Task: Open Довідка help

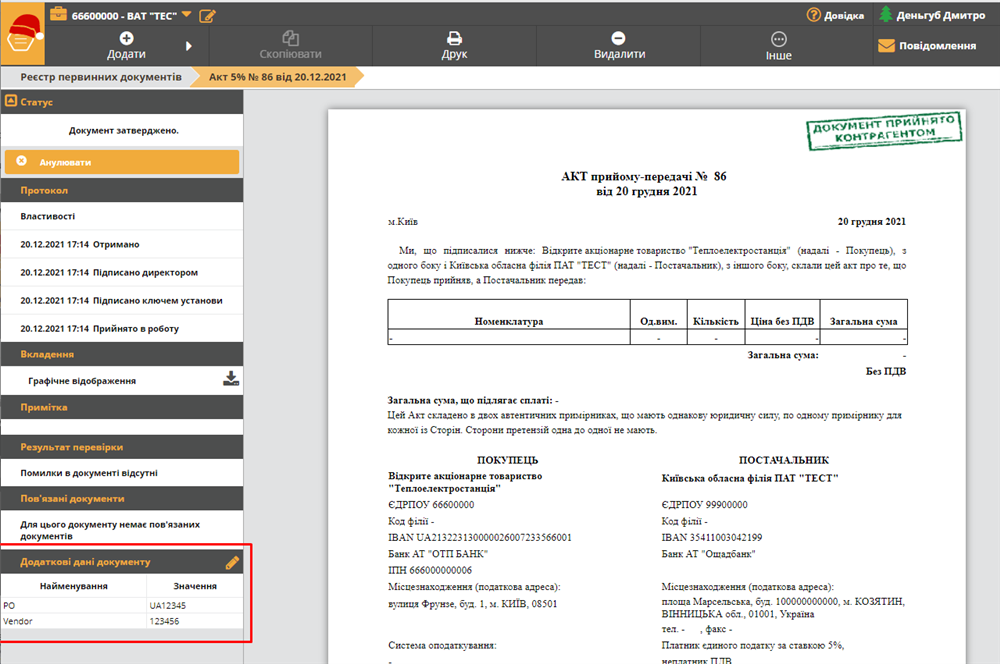Action: pos(835,15)
